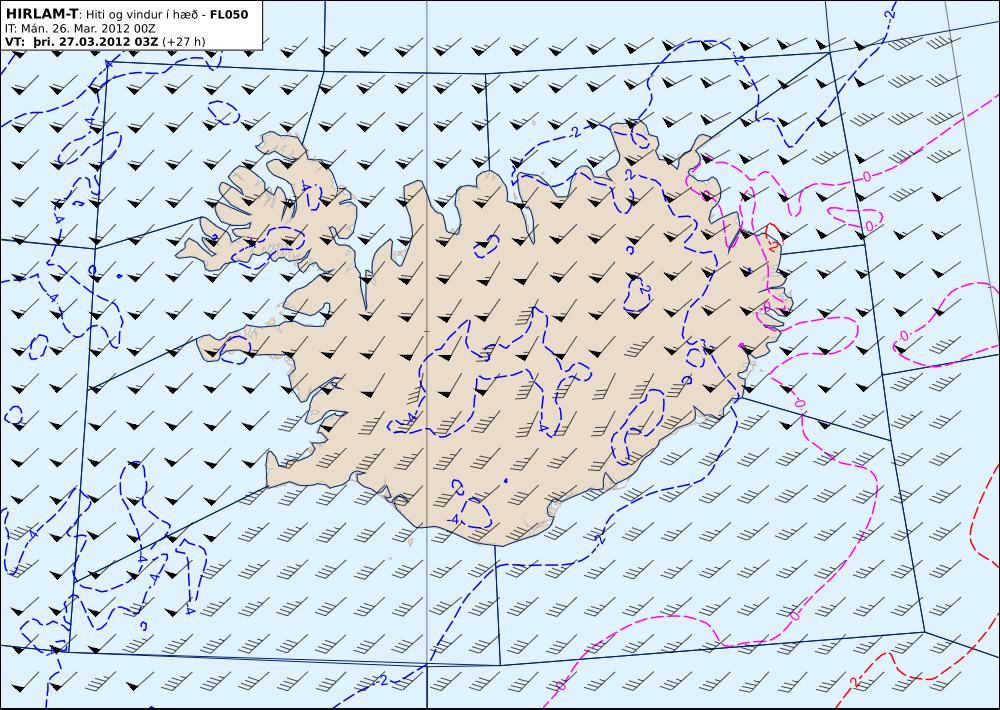The height and width of the screenshot is (710, 1000).
Task: Click the initial time 'Mán. 26. Mar. 2012 00Z'
Action: pos(88,29)
